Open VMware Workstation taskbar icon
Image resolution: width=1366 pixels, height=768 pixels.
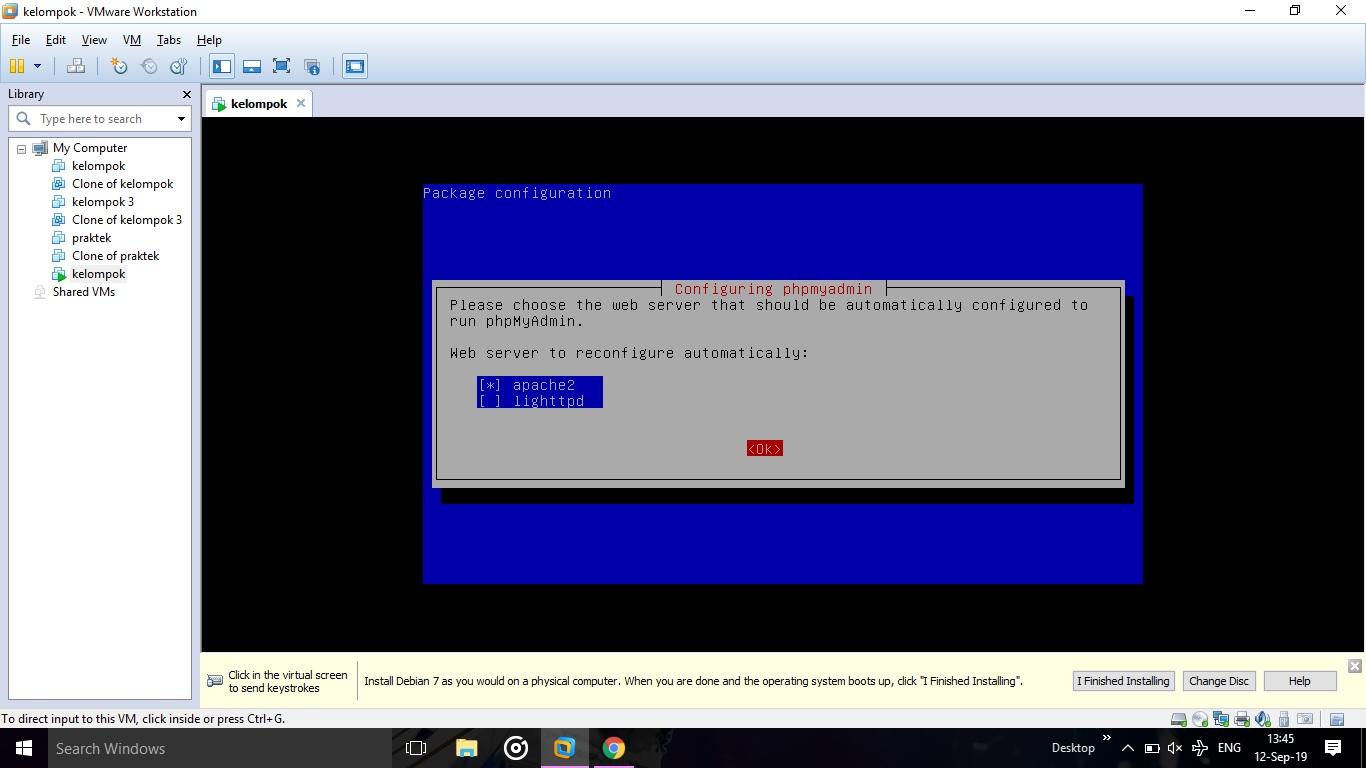point(565,748)
